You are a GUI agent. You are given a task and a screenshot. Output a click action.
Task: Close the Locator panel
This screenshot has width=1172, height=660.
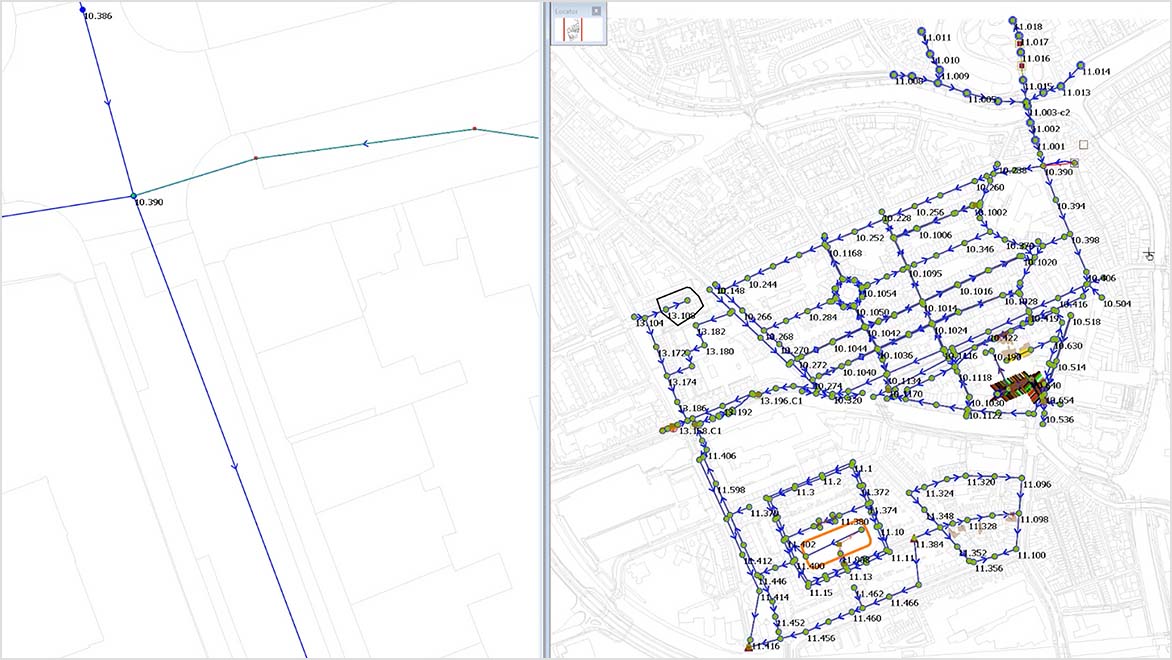tap(596, 11)
